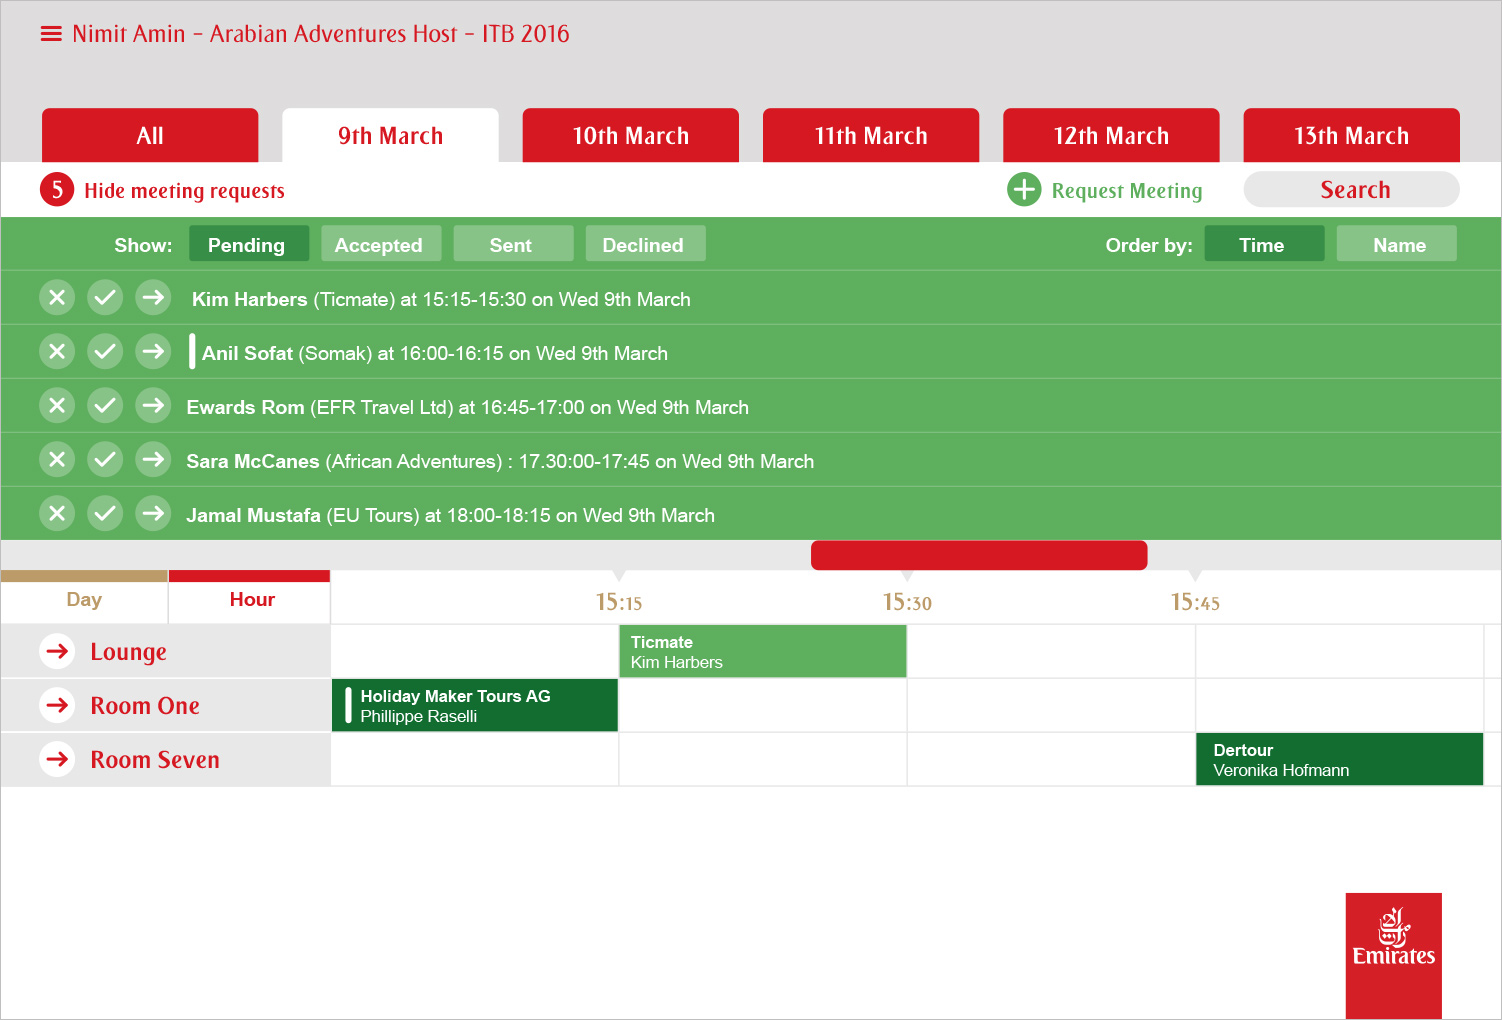Click the Emirates logo
The height and width of the screenshot is (1020, 1502).
pyautogui.click(x=1393, y=955)
